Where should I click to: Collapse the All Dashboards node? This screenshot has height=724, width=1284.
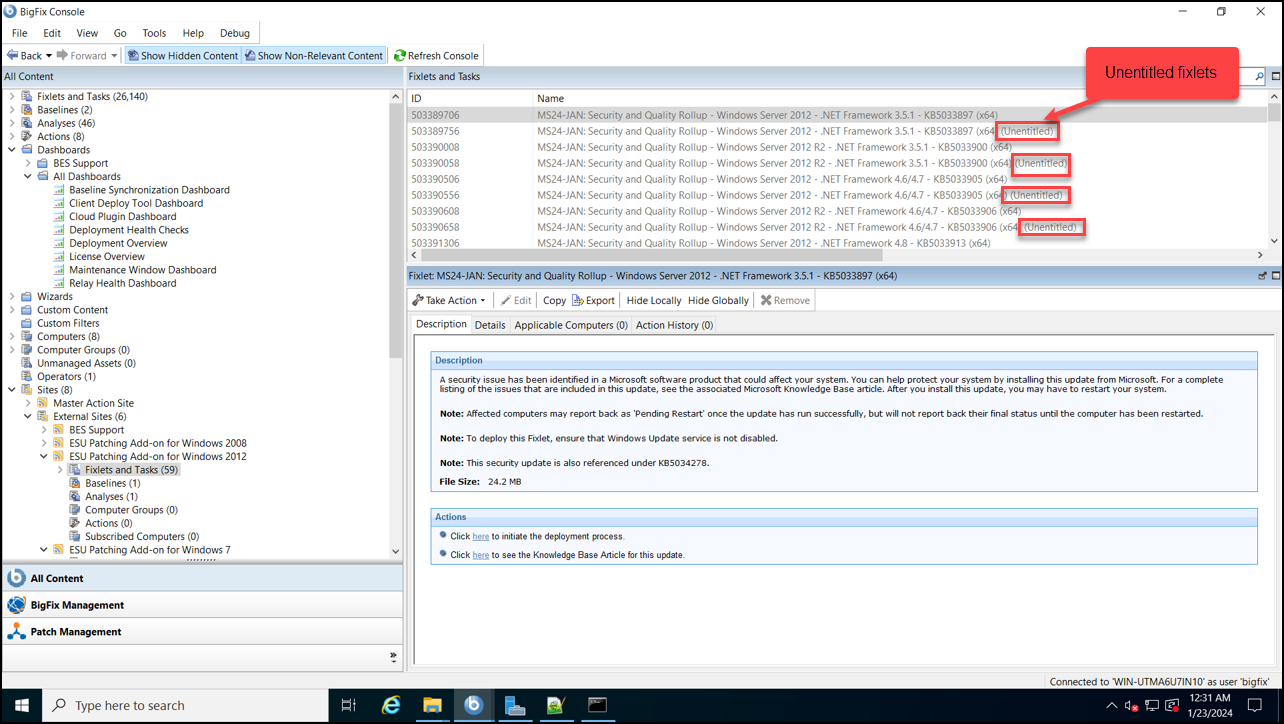point(28,176)
